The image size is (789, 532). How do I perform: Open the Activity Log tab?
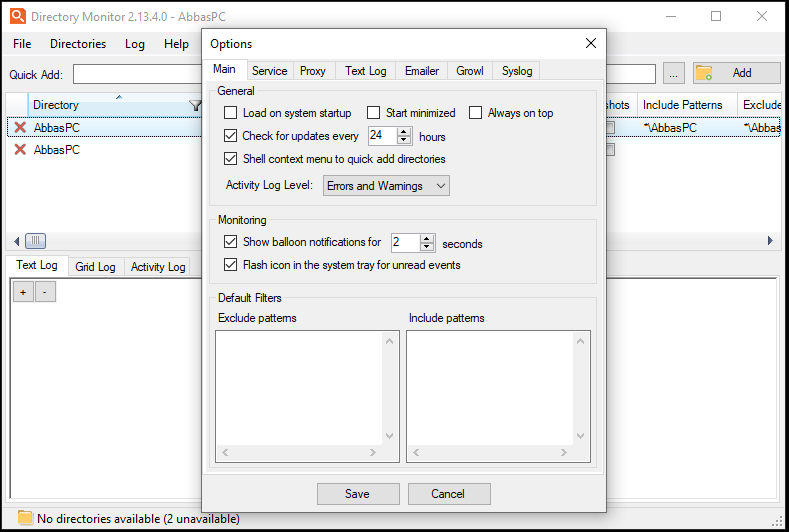(158, 267)
